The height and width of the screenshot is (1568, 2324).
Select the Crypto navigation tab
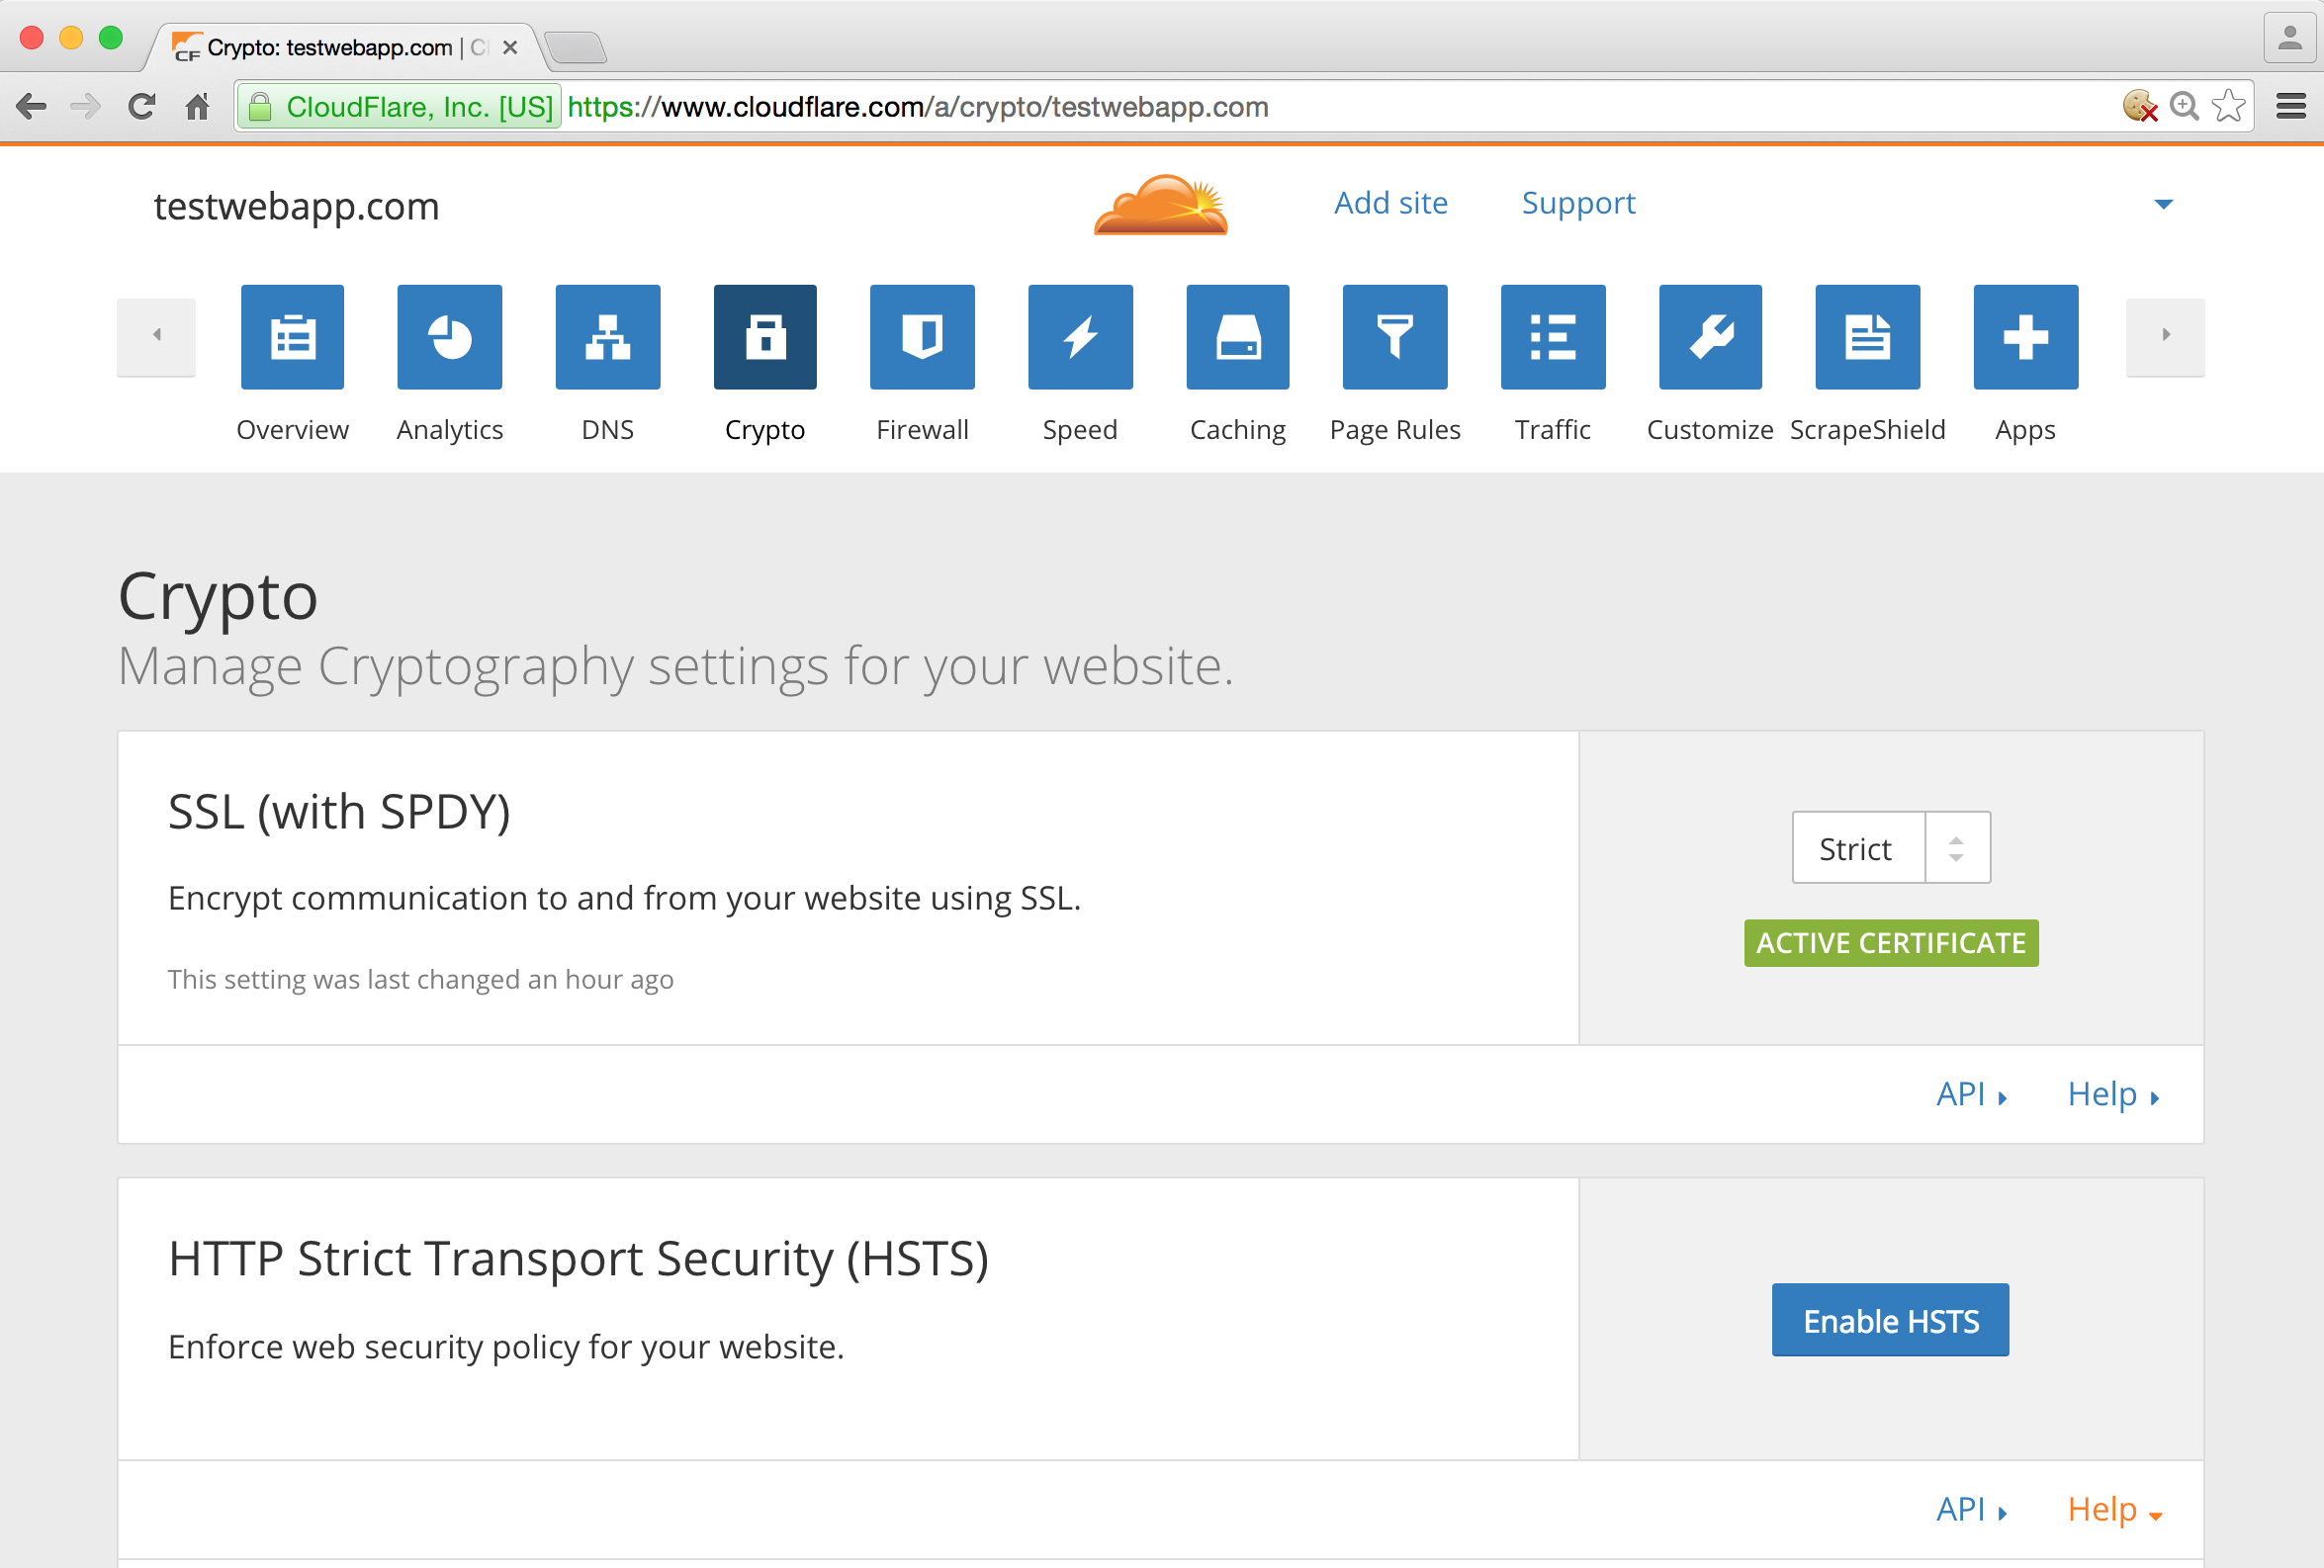click(x=765, y=337)
